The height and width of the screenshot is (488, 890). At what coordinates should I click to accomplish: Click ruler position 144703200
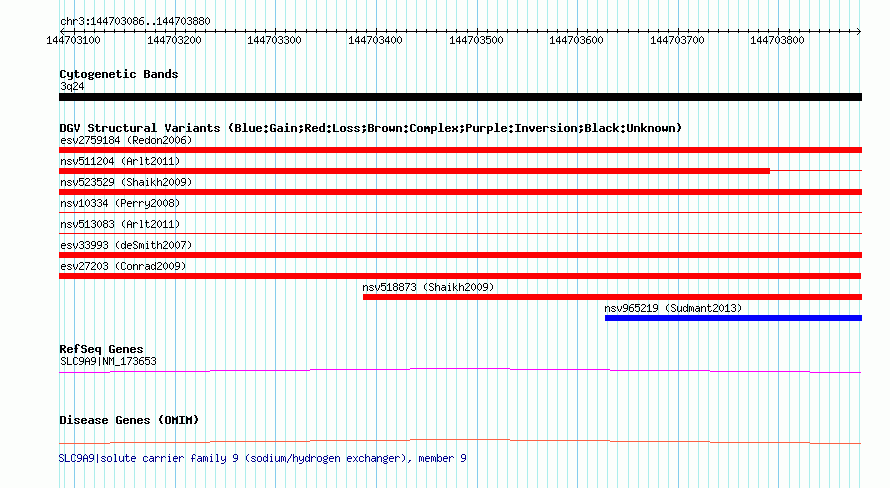pos(174,40)
